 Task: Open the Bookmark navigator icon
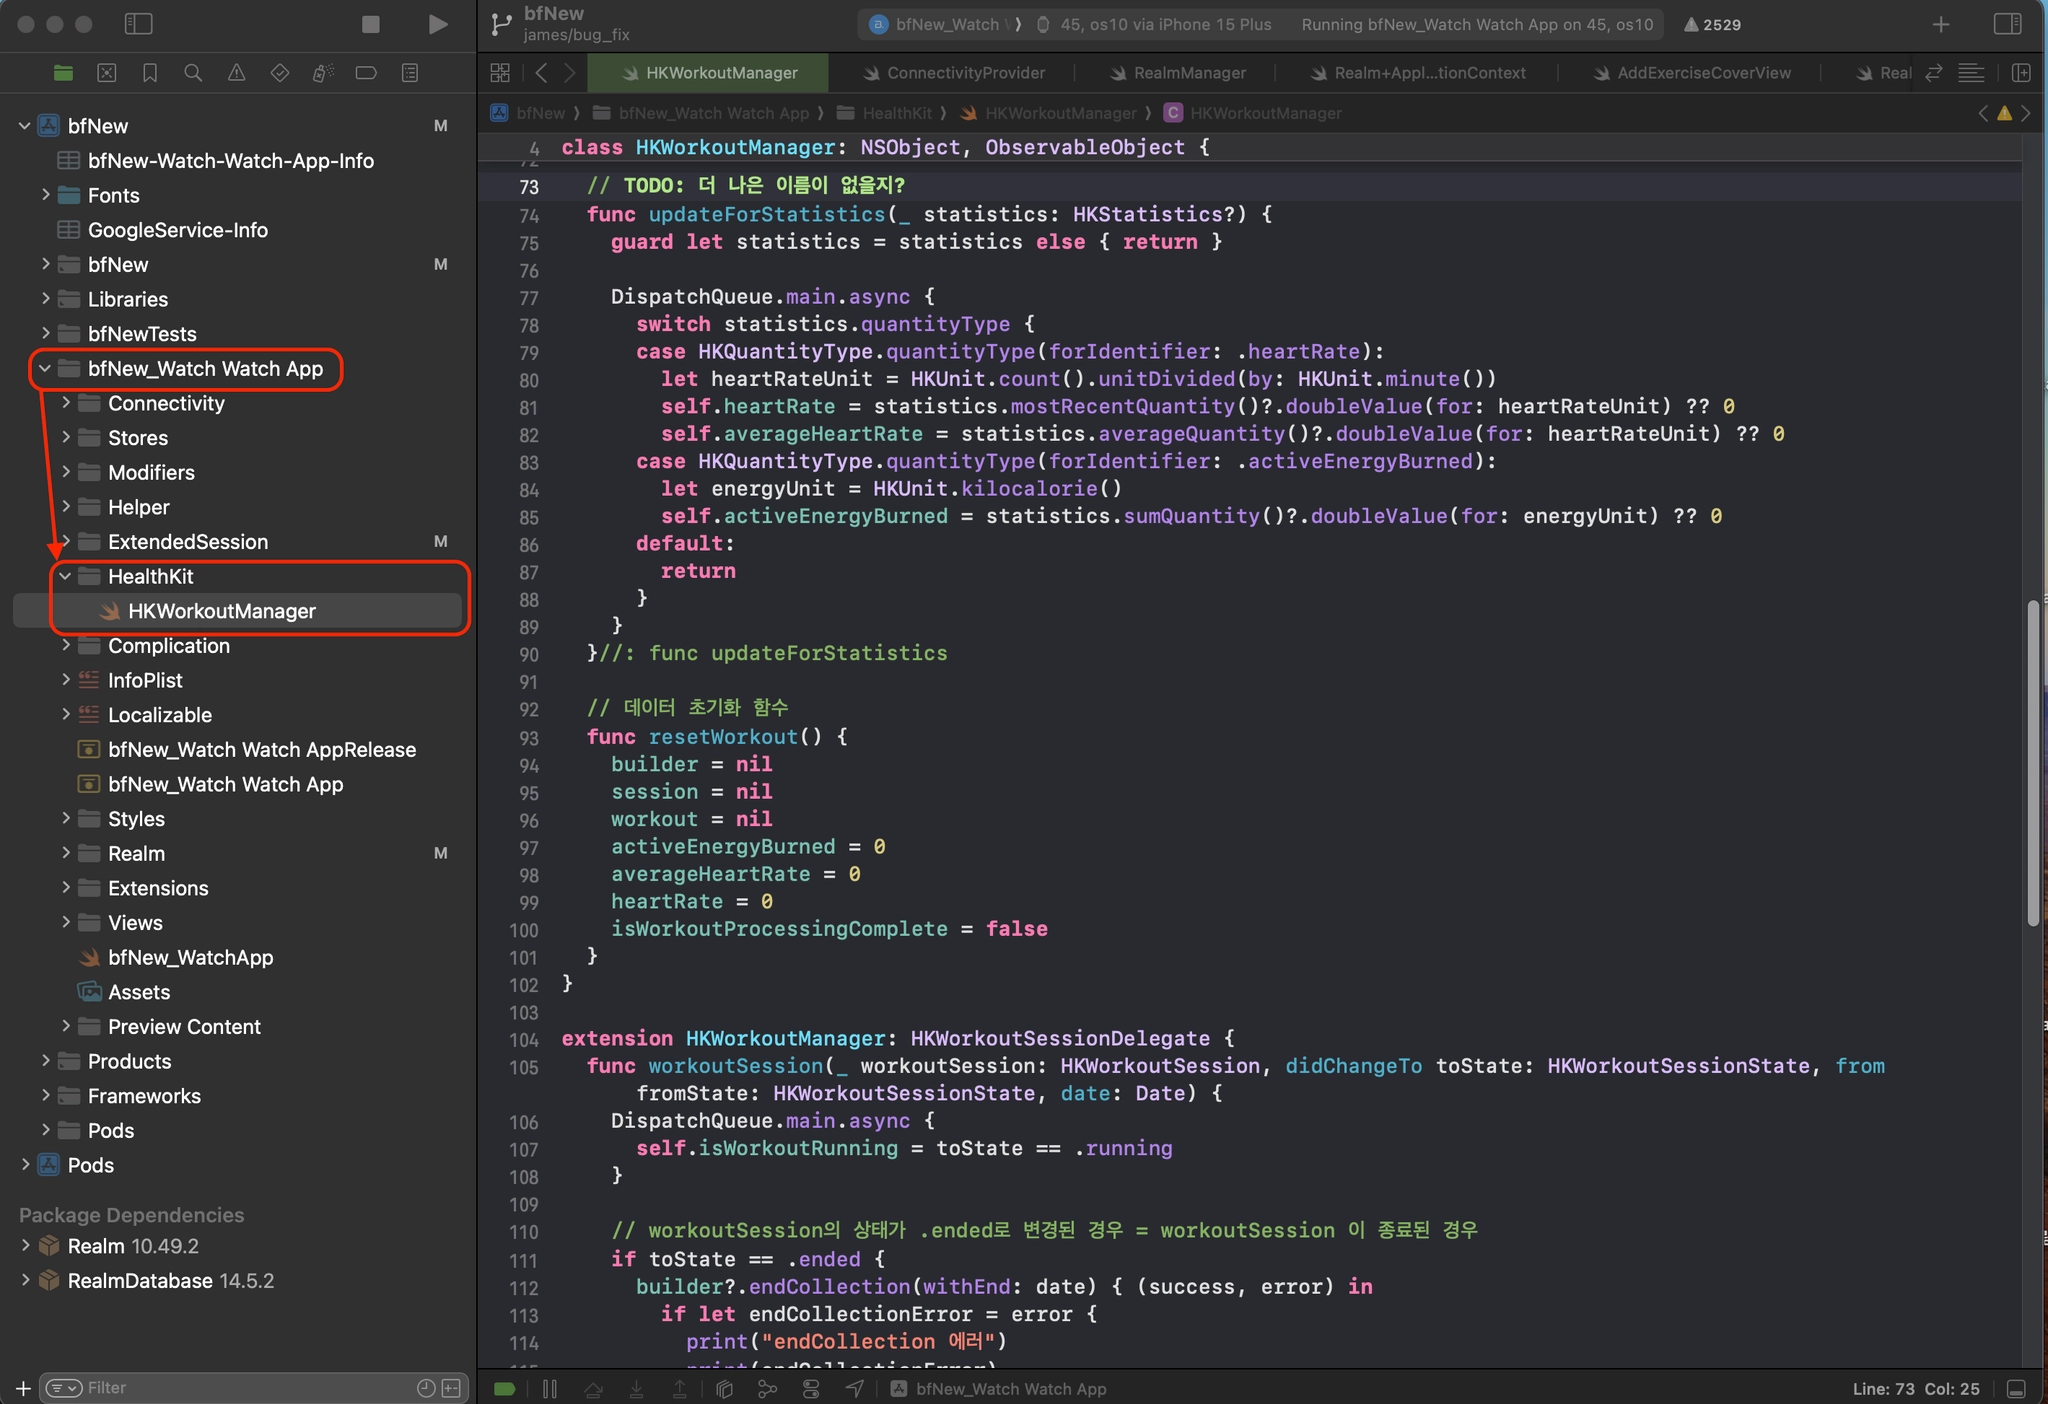150,73
